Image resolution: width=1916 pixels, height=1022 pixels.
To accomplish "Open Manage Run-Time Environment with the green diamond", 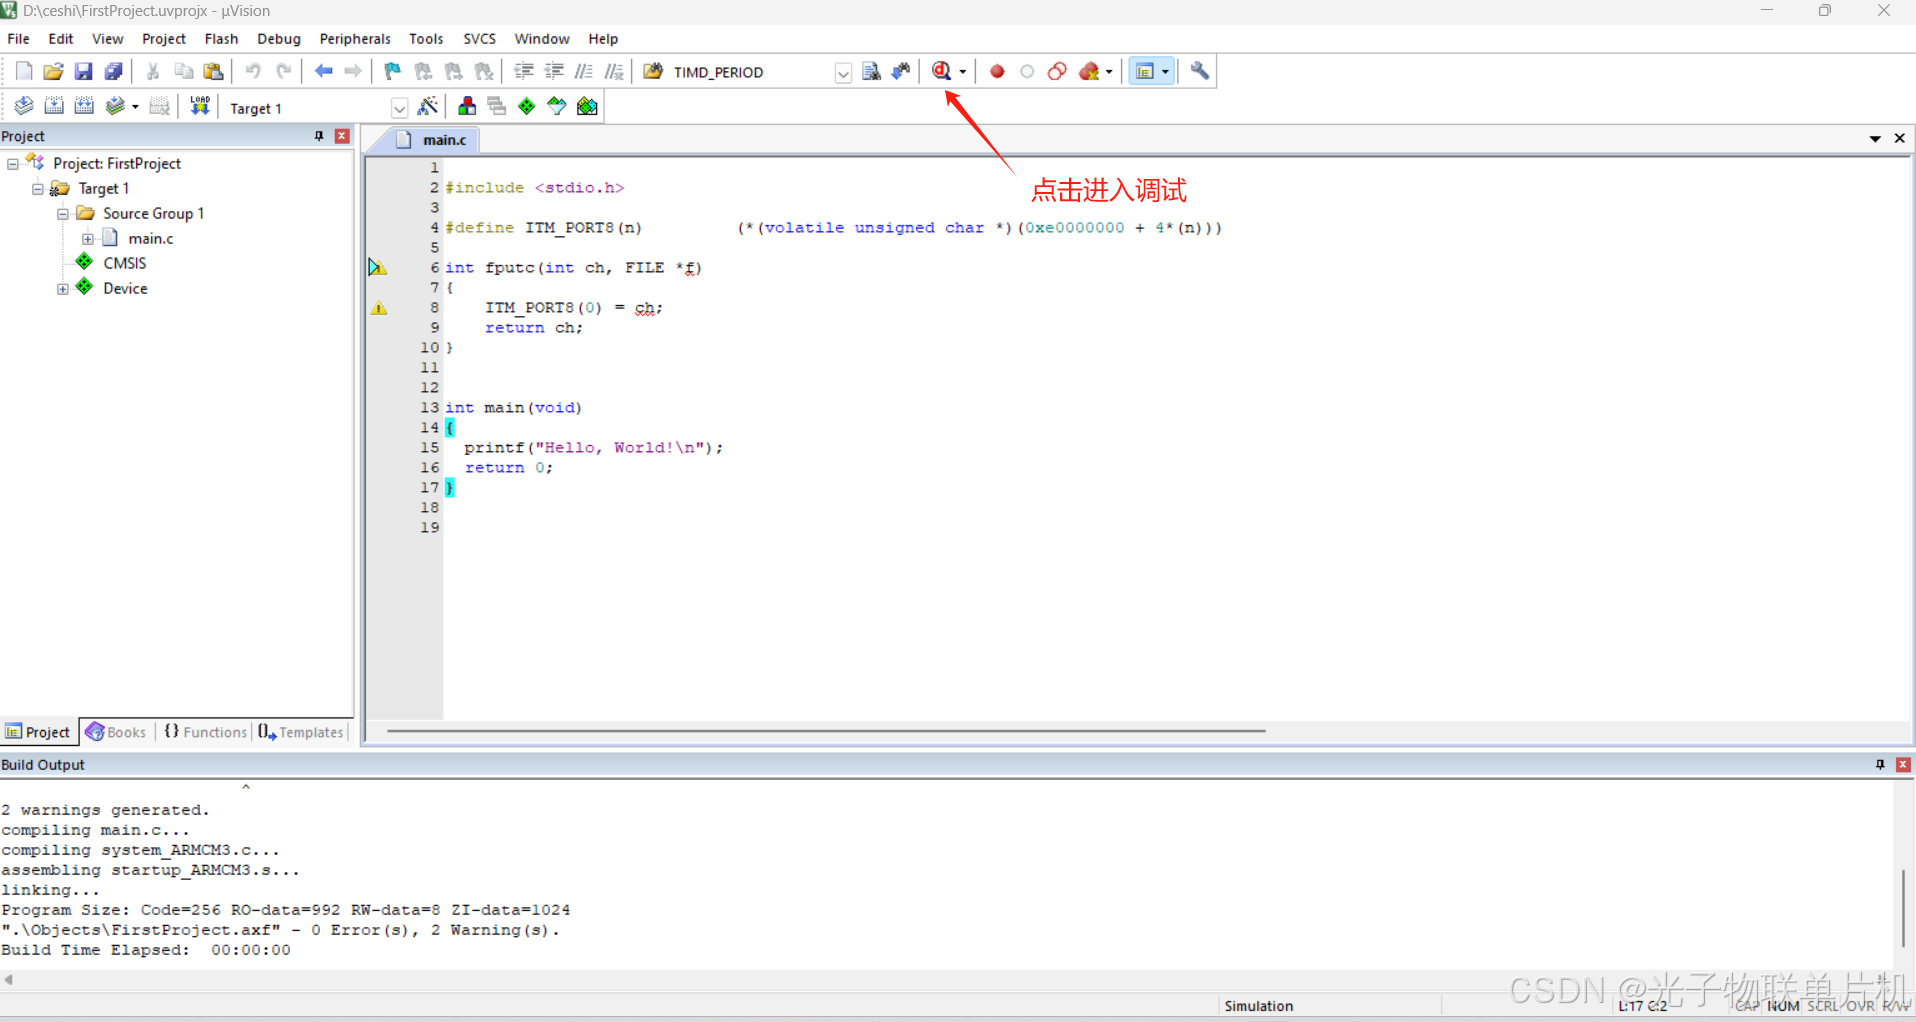I will [527, 106].
